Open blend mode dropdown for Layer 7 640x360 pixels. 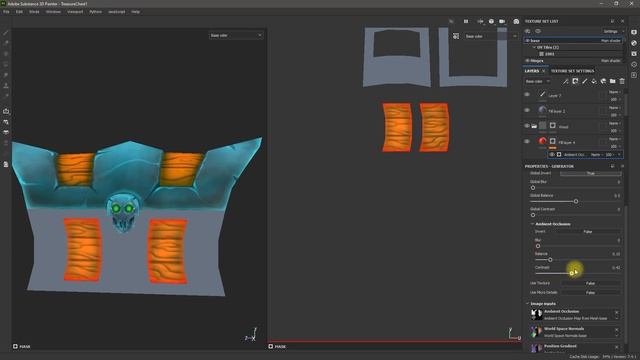614,92
